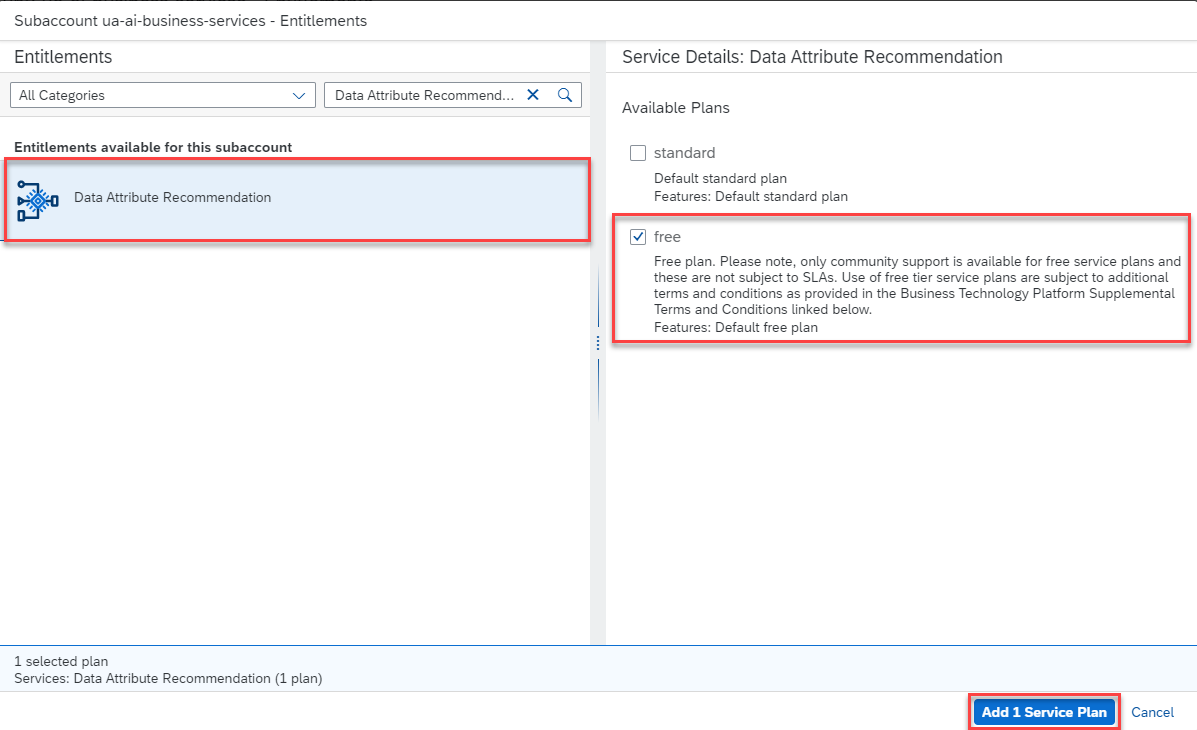Image resolution: width=1197 pixels, height=730 pixels.
Task: Click 'Entitlements available for this subaccount' label
Action: tap(153, 147)
